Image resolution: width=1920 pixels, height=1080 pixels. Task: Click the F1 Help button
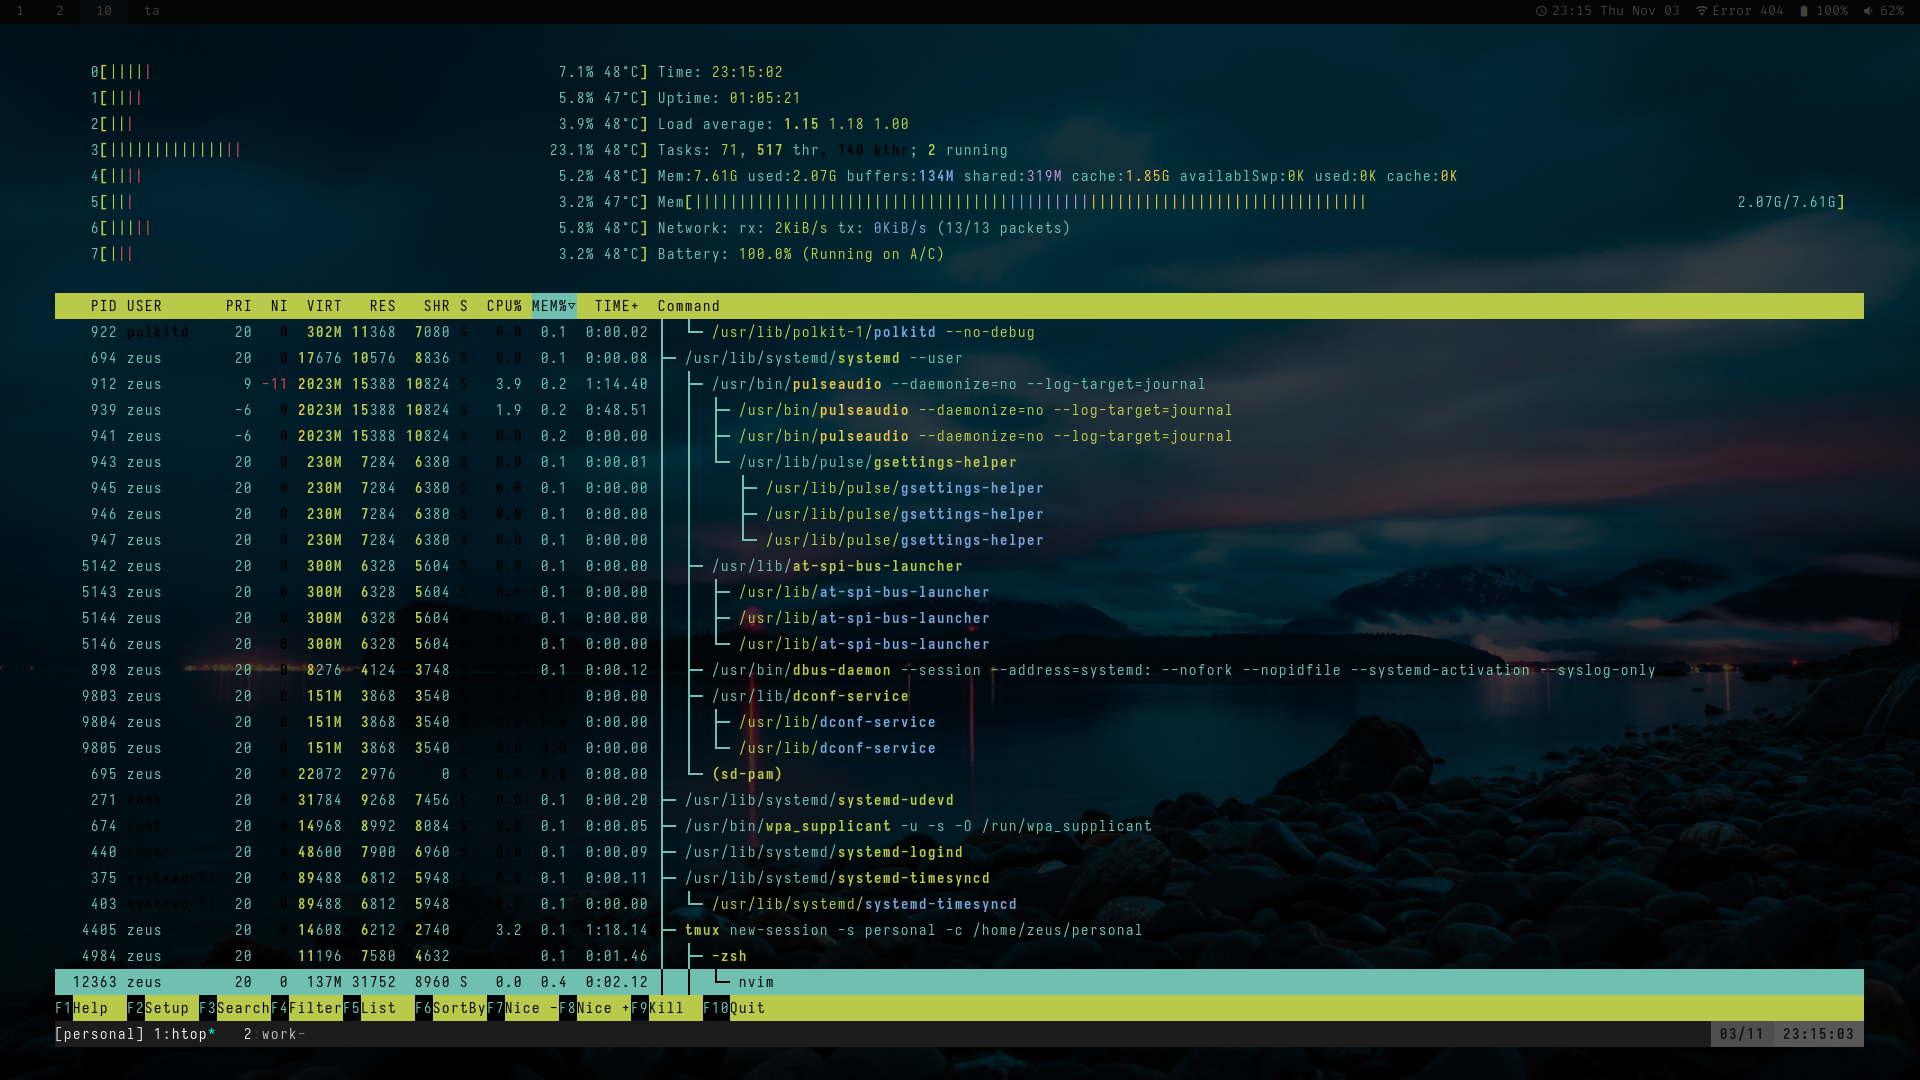81,1008
